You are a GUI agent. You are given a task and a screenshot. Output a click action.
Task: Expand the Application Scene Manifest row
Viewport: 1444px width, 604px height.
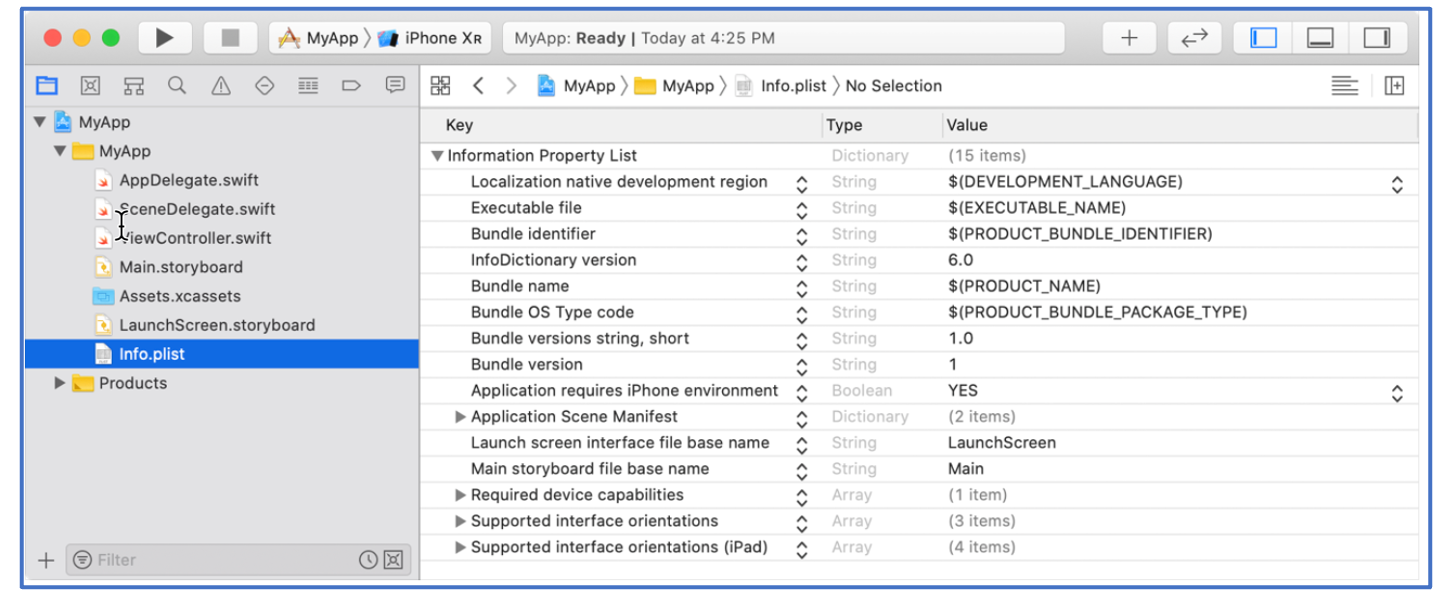(x=461, y=417)
